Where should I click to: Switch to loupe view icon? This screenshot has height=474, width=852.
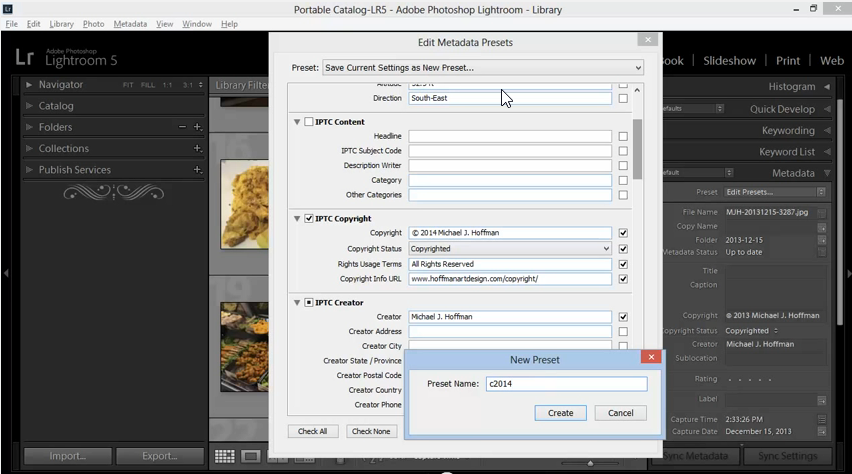[x=250, y=456]
